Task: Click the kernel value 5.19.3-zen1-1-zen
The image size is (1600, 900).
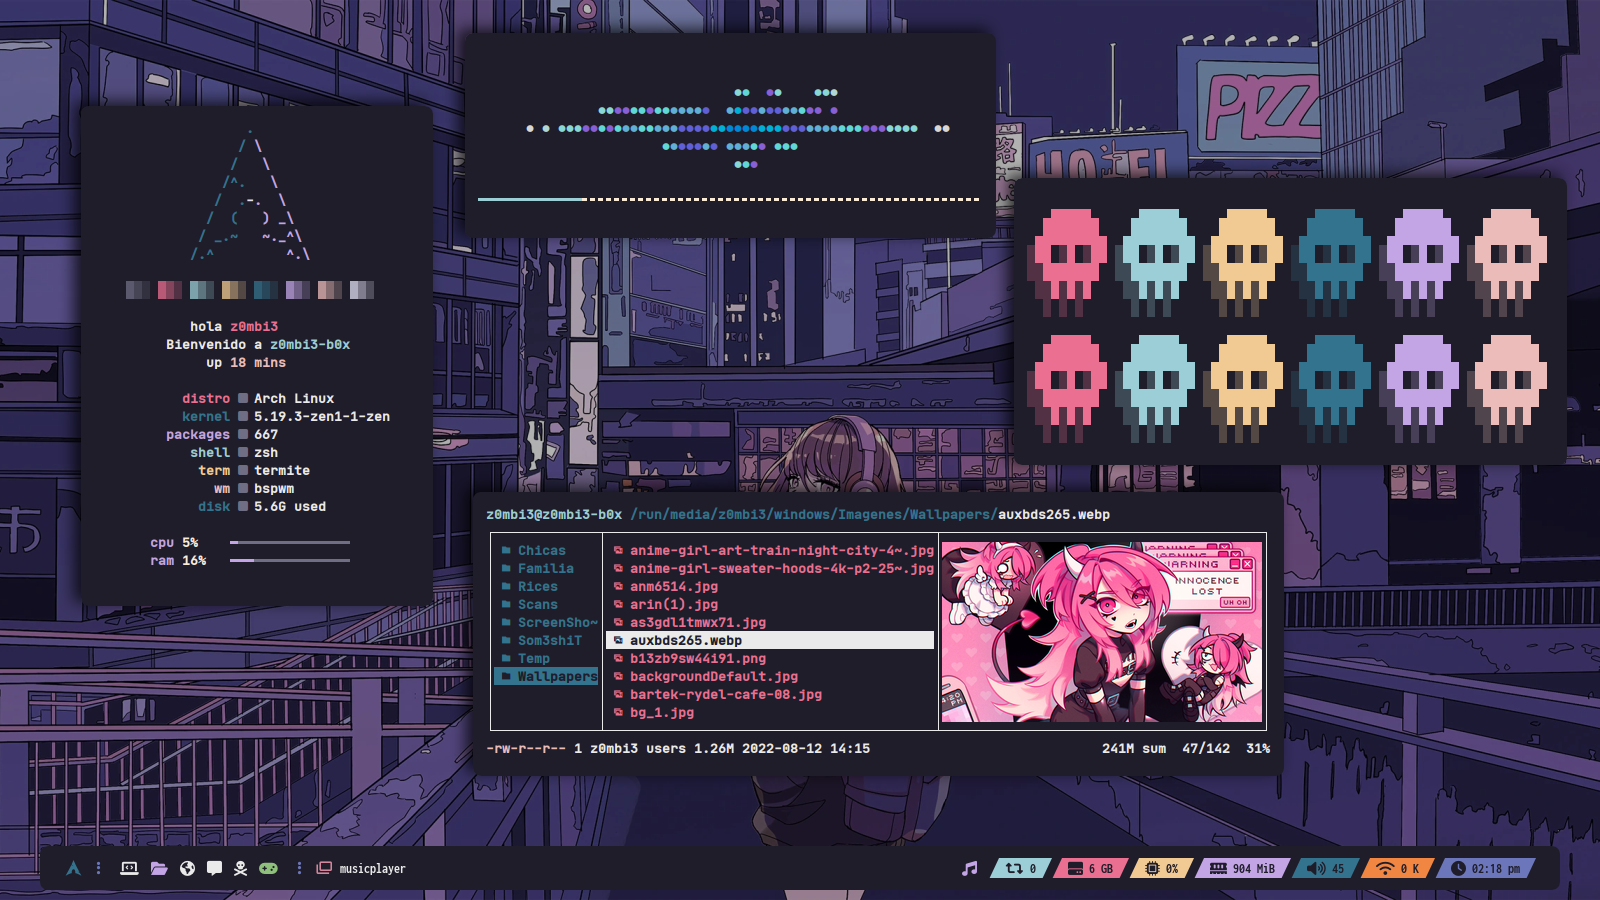Action: tap(322, 416)
